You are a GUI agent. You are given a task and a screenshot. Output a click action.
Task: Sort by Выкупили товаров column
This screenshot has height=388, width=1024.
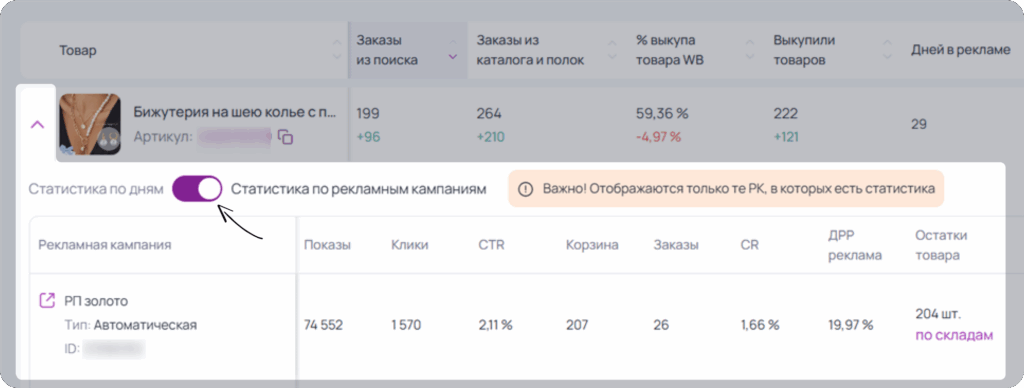point(887,50)
